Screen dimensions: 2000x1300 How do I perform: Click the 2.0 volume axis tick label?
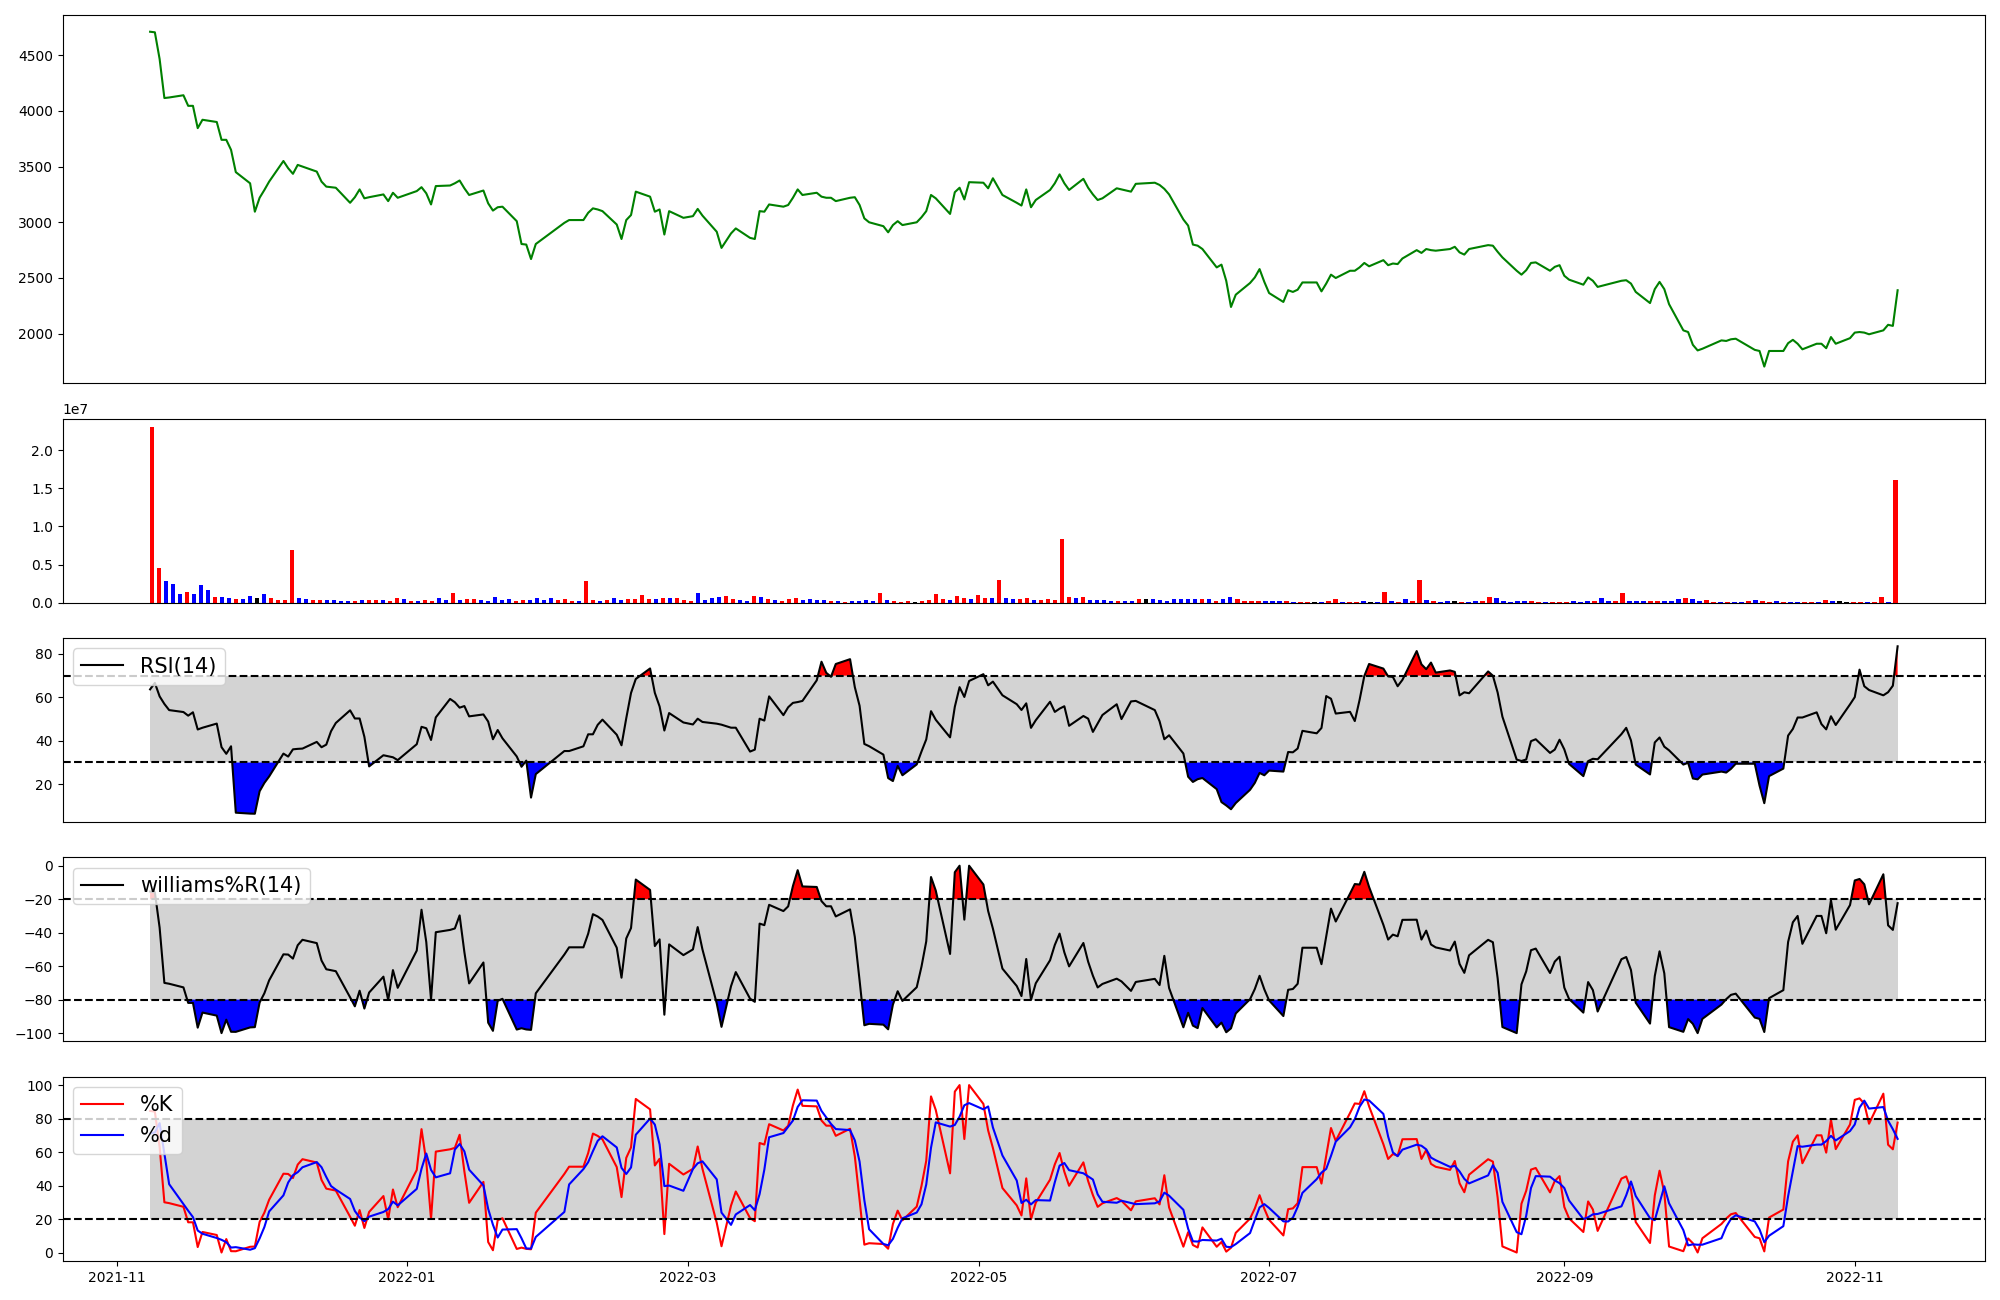[42, 451]
